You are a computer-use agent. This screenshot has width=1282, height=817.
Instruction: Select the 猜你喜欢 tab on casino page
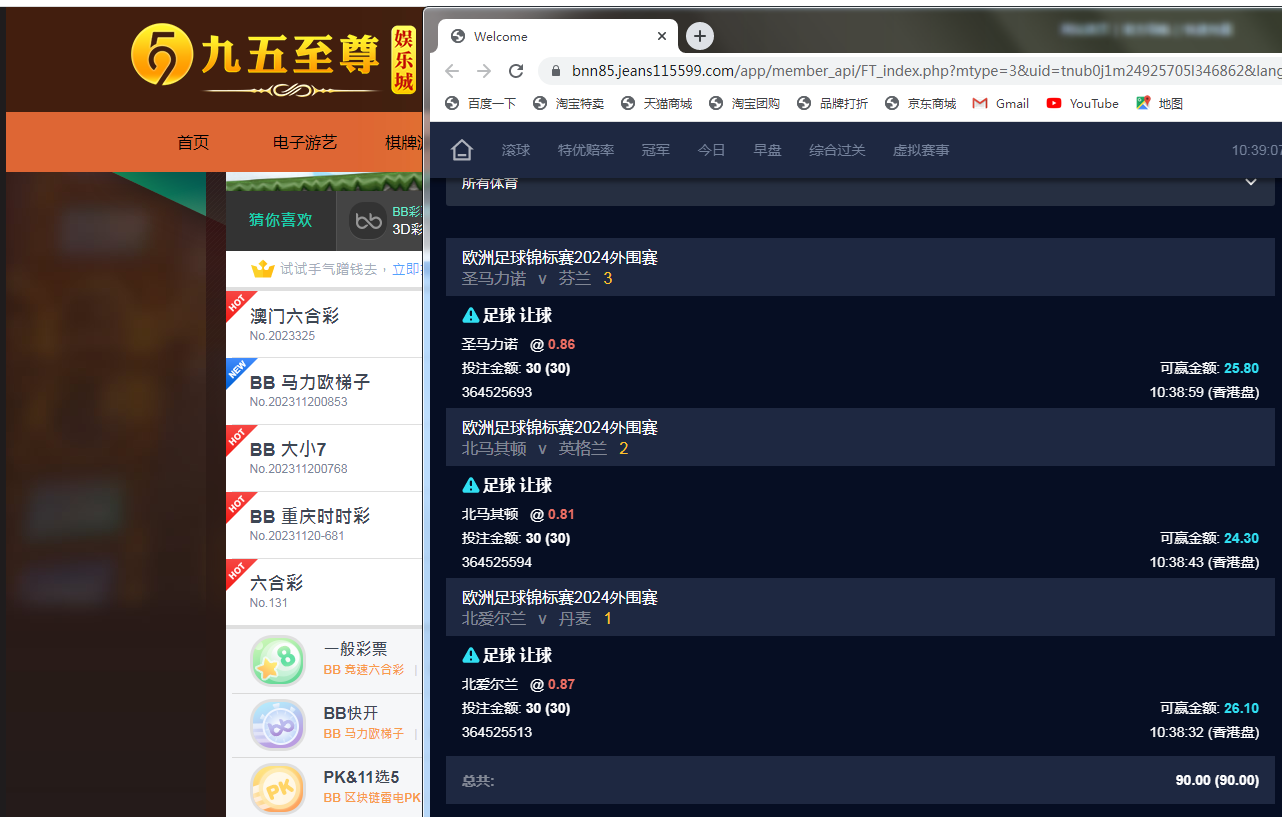pos(281,220)
